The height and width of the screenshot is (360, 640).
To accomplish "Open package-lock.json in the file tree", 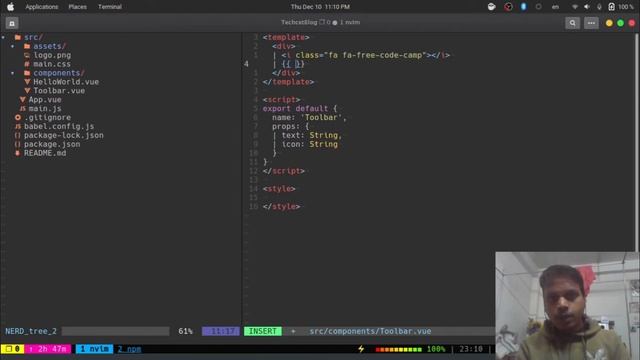I will point(64,136).
